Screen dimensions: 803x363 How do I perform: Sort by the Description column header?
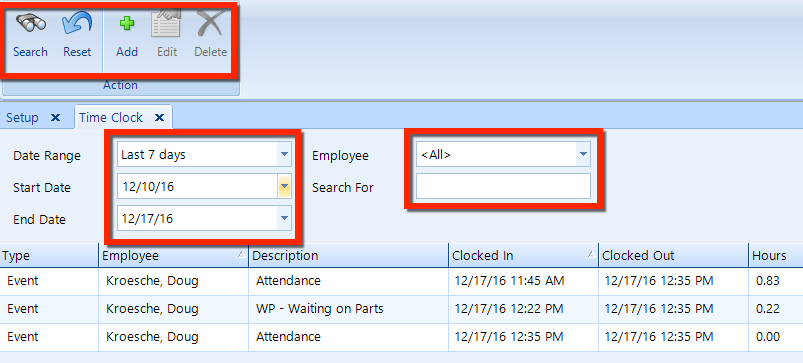(x=348, y=255)
